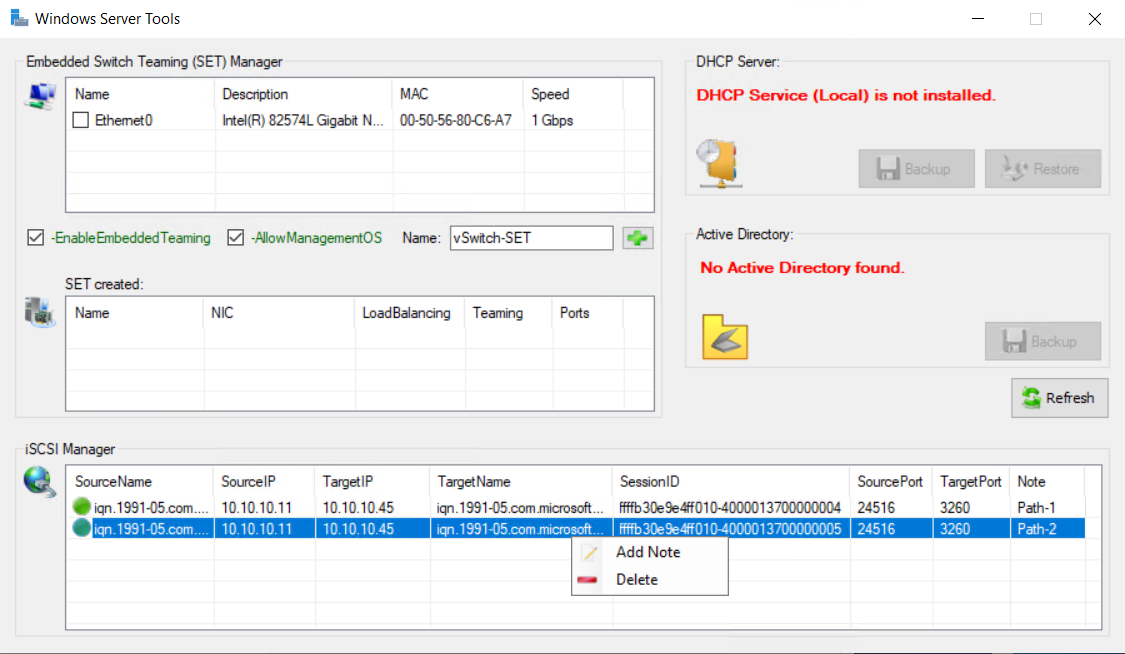Click the iSCSI Manager globe icon
The height and width of the screenshot is (654, 1125).
click(39, 481)
